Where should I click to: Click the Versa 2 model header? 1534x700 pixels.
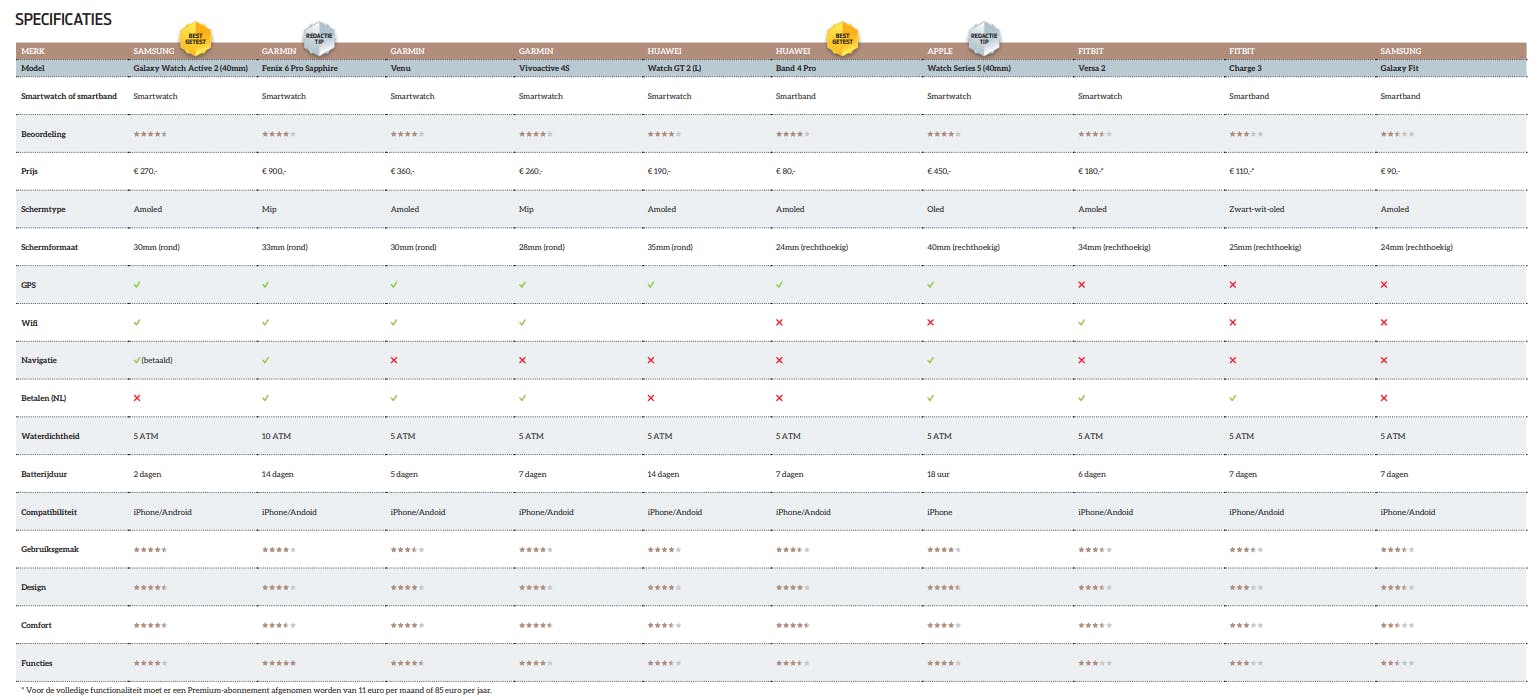(1093, 68)
